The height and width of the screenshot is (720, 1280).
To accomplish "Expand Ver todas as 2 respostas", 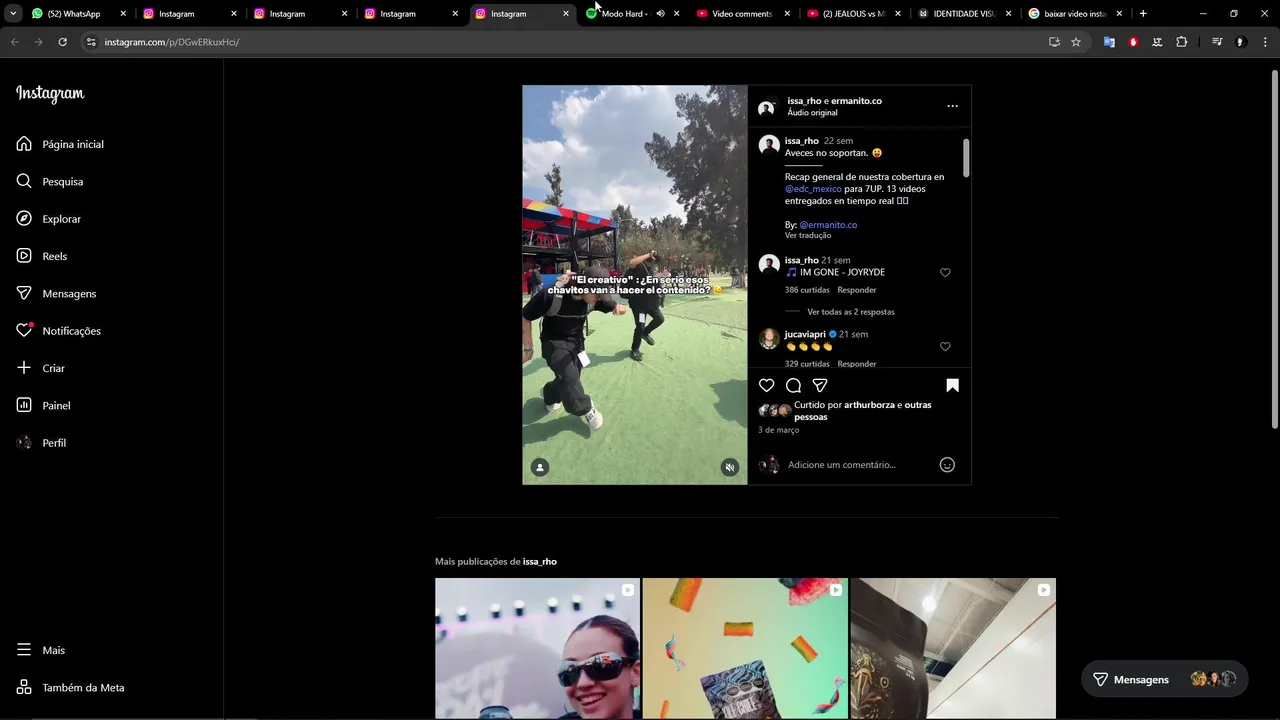I will pyautogui.click(x=851, y=312).
